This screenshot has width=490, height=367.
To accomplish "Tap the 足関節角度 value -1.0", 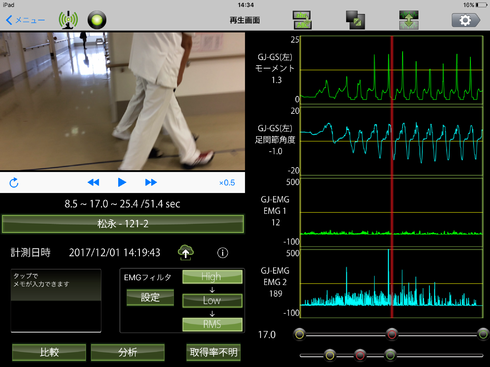I will click(275, 151).
